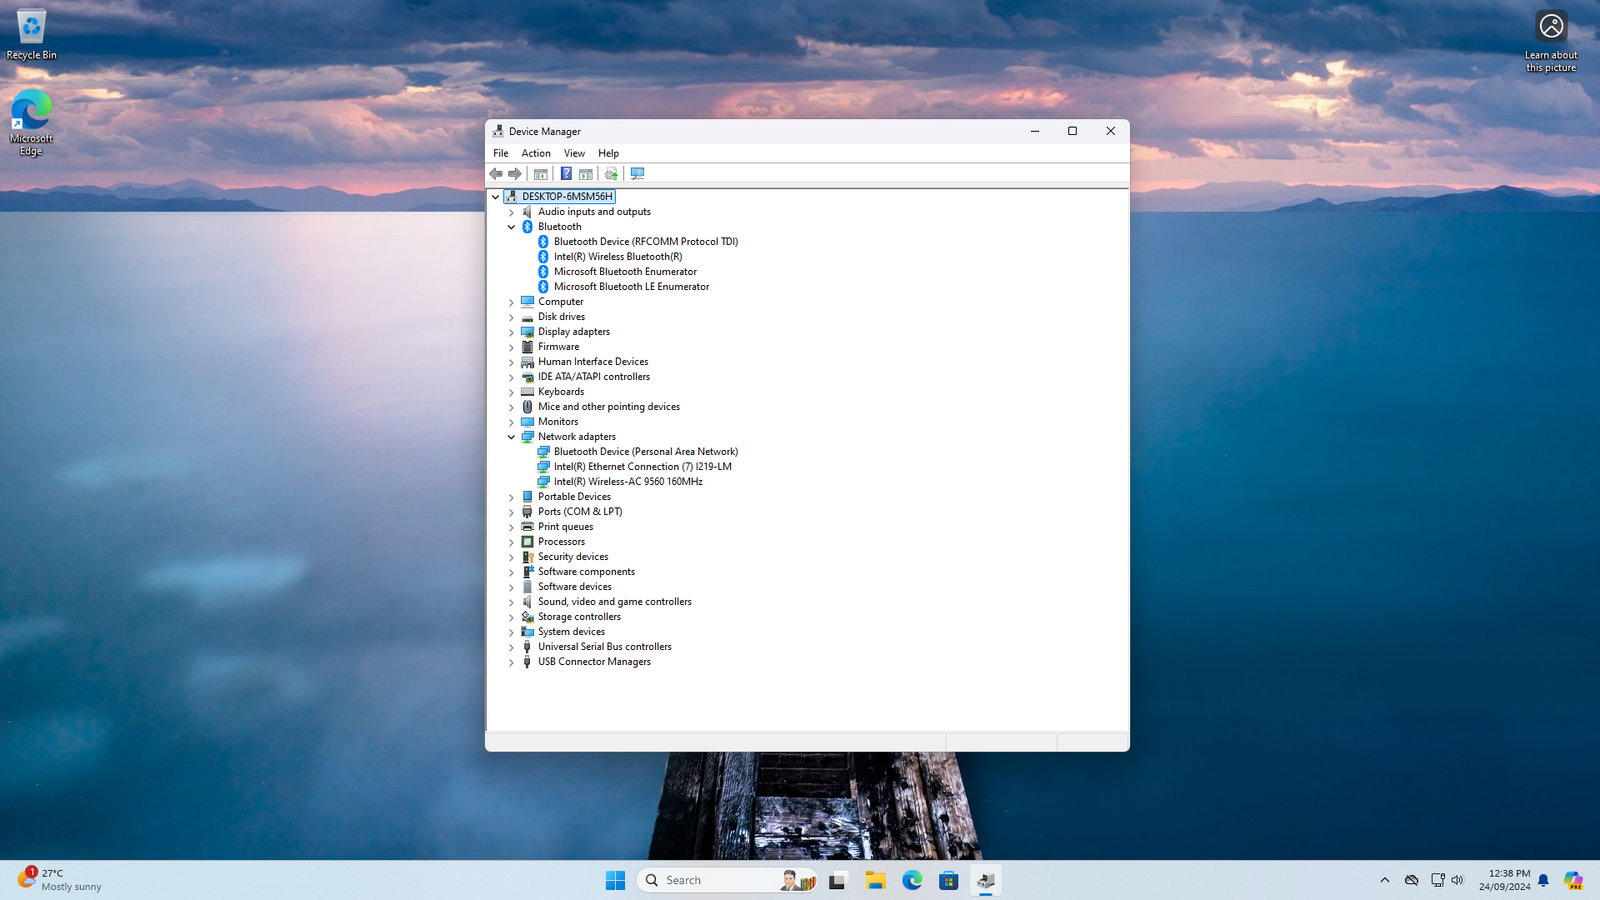This screenshot has height=900, width=1600.
Task: Select Microsoft Bluetooth Enumerator
Action: 625,272
